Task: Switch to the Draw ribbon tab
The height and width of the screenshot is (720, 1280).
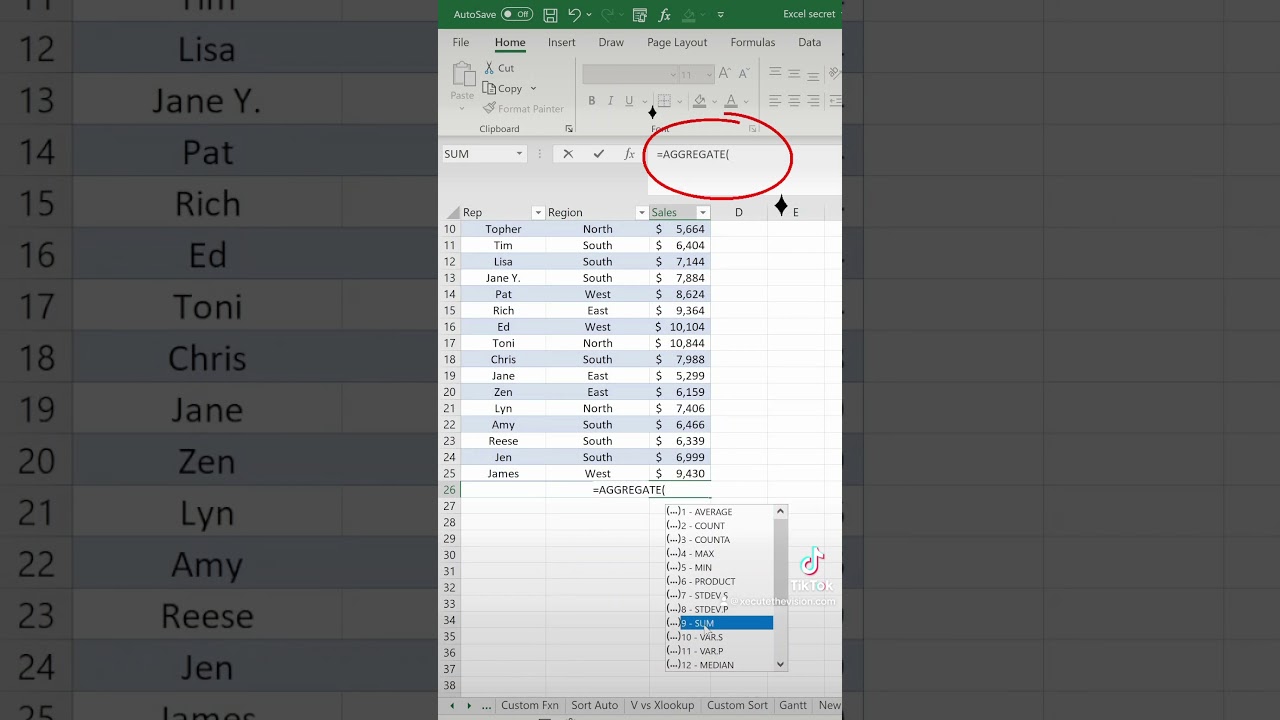Action: tap(611, 42)
